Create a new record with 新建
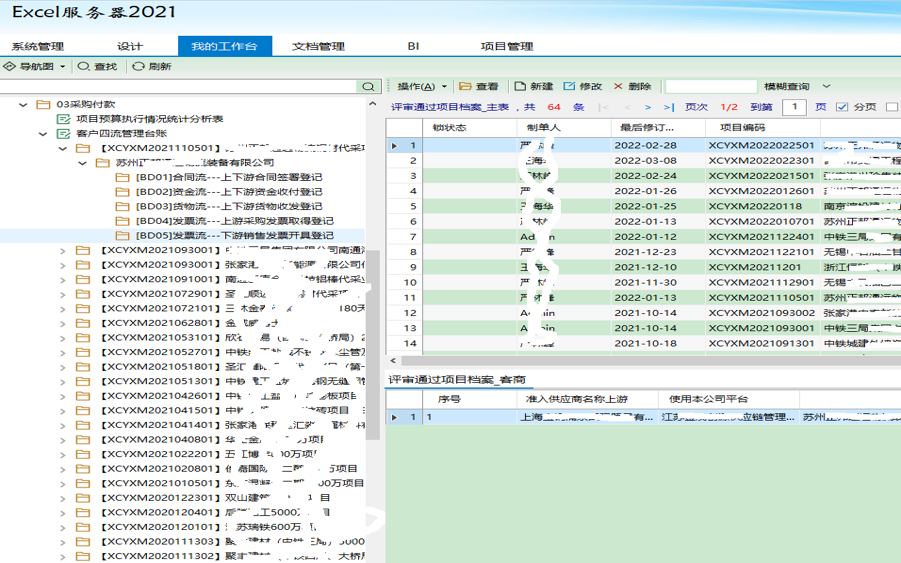The height and width of the screenshot is (563, 901). tap(533, 86)
